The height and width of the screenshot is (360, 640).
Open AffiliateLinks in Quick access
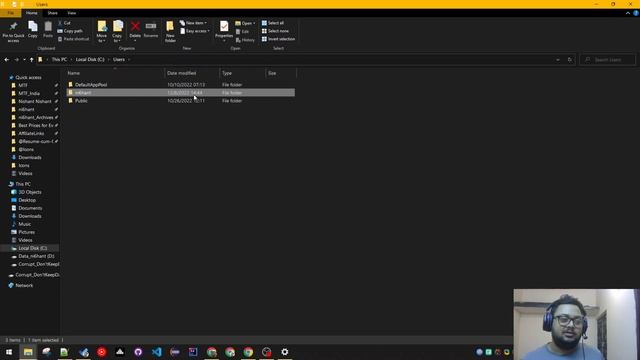(x=31, y=133)
